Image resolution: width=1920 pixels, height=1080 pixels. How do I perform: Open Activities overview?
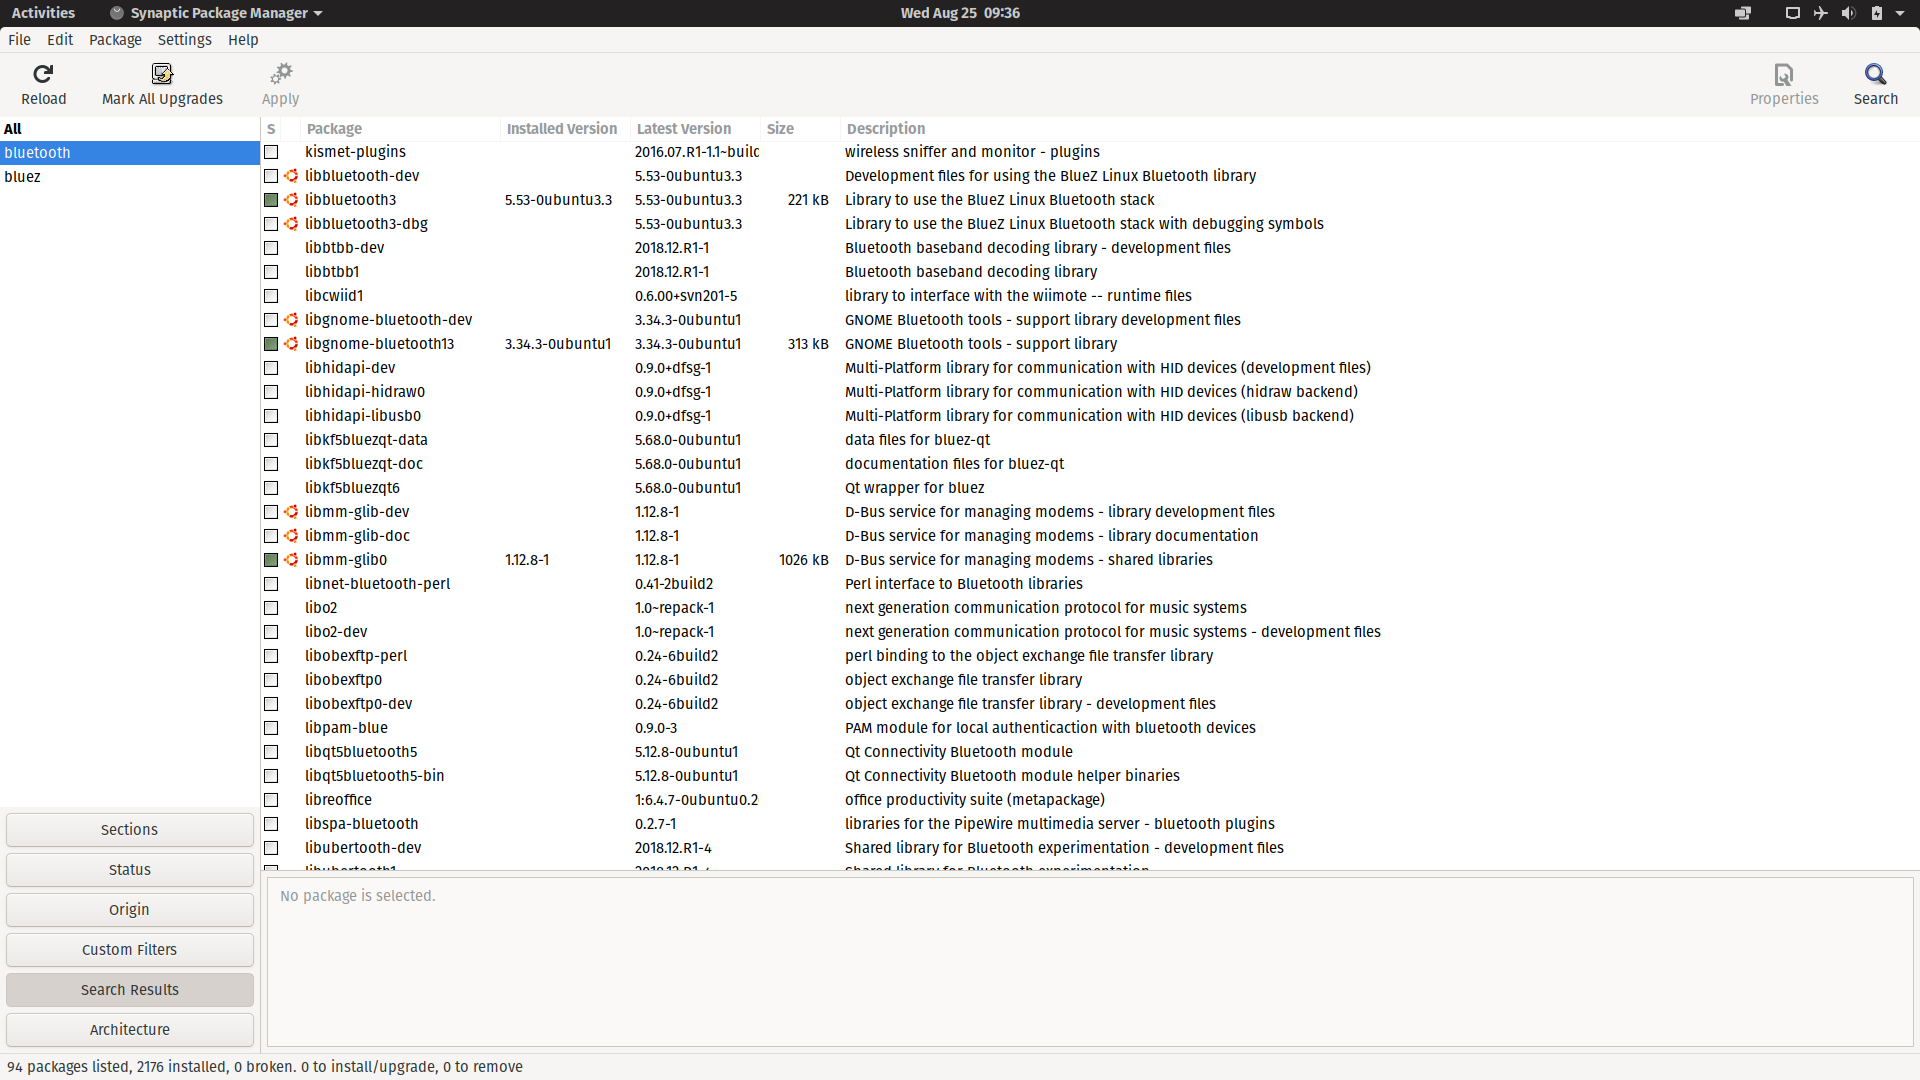coord(43,13)
